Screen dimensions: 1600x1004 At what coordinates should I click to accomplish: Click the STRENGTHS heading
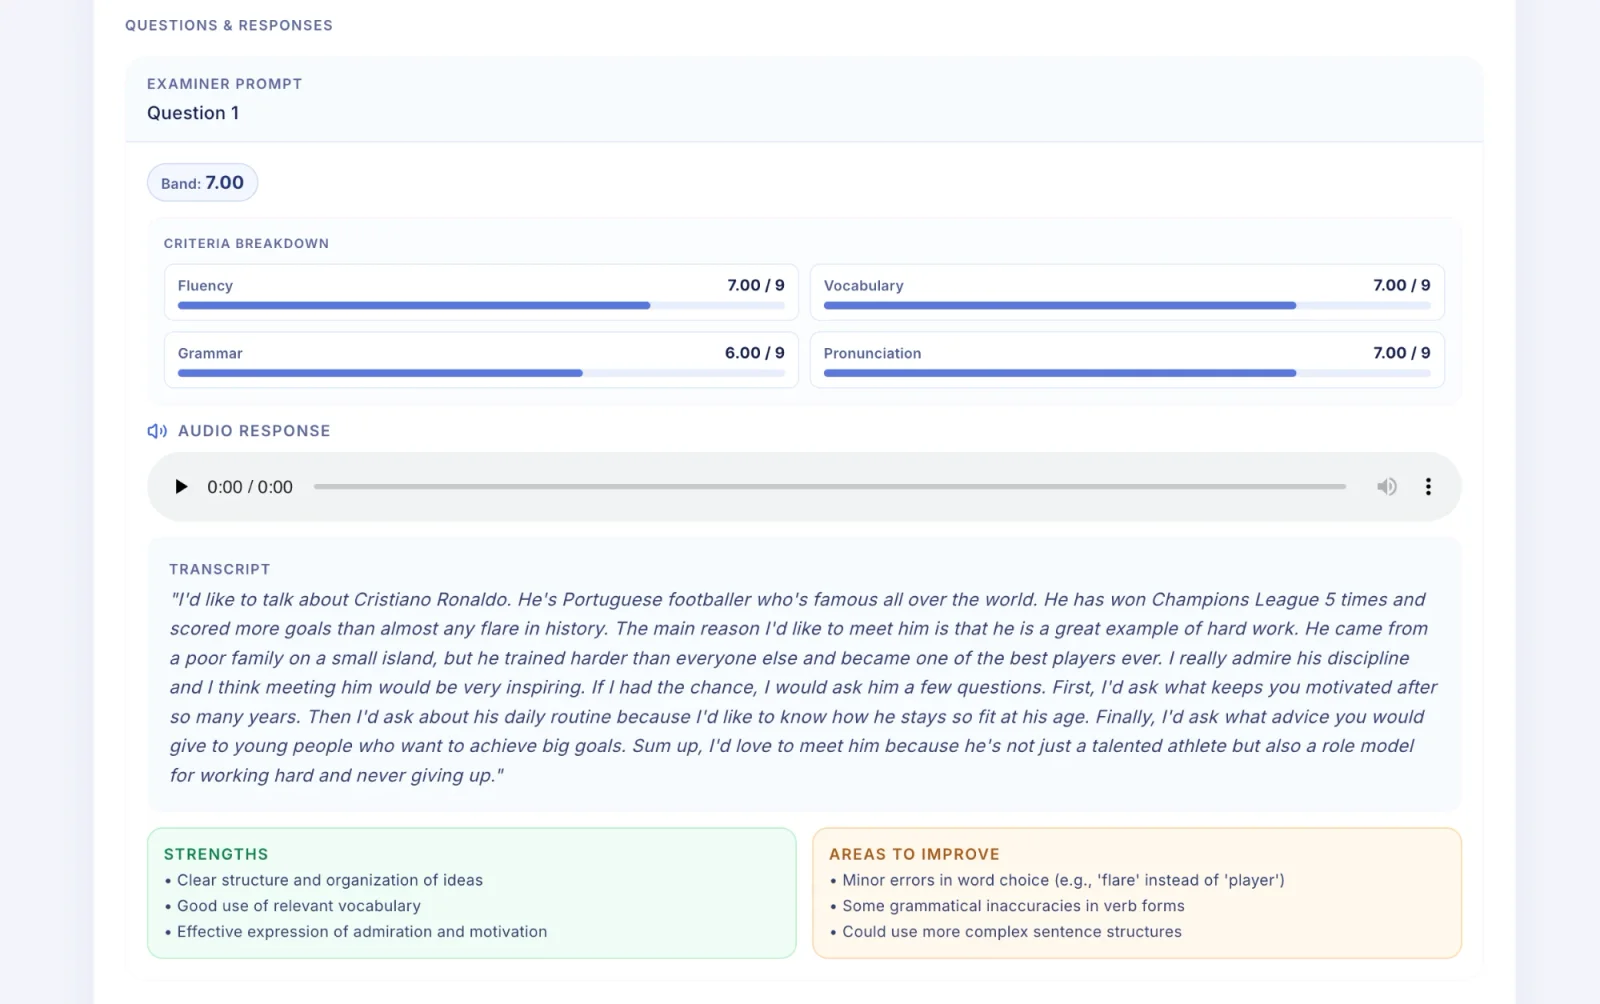click(x=216, y=854)
